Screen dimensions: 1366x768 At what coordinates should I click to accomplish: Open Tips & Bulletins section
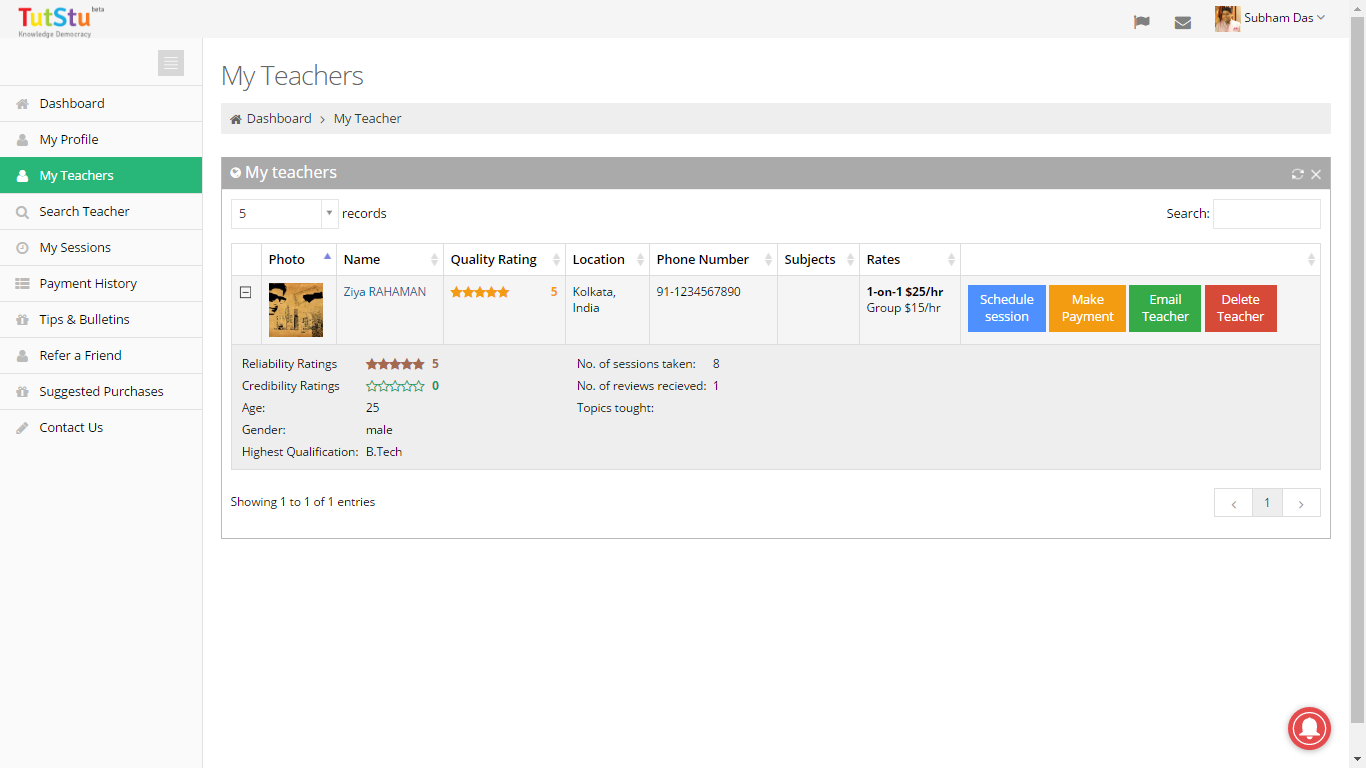101,320
